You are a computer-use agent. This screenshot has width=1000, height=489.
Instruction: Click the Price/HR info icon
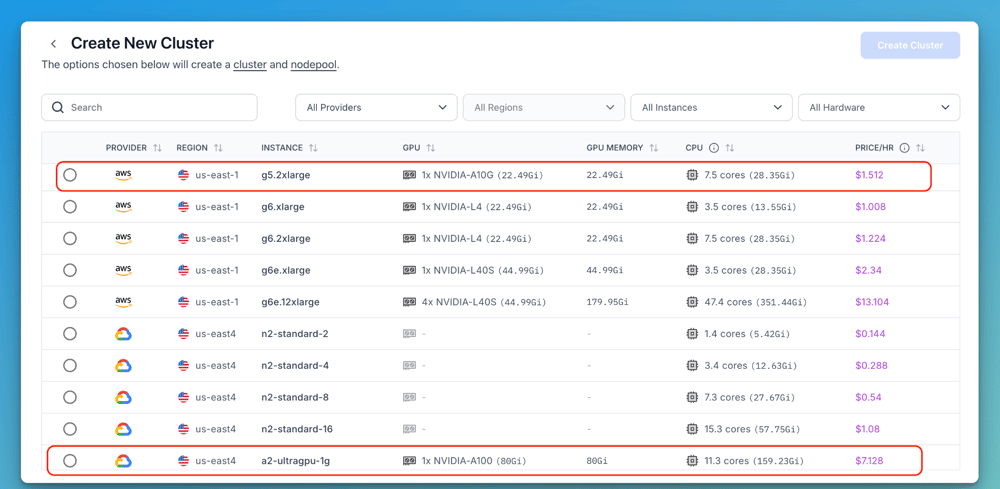point(904,148)
